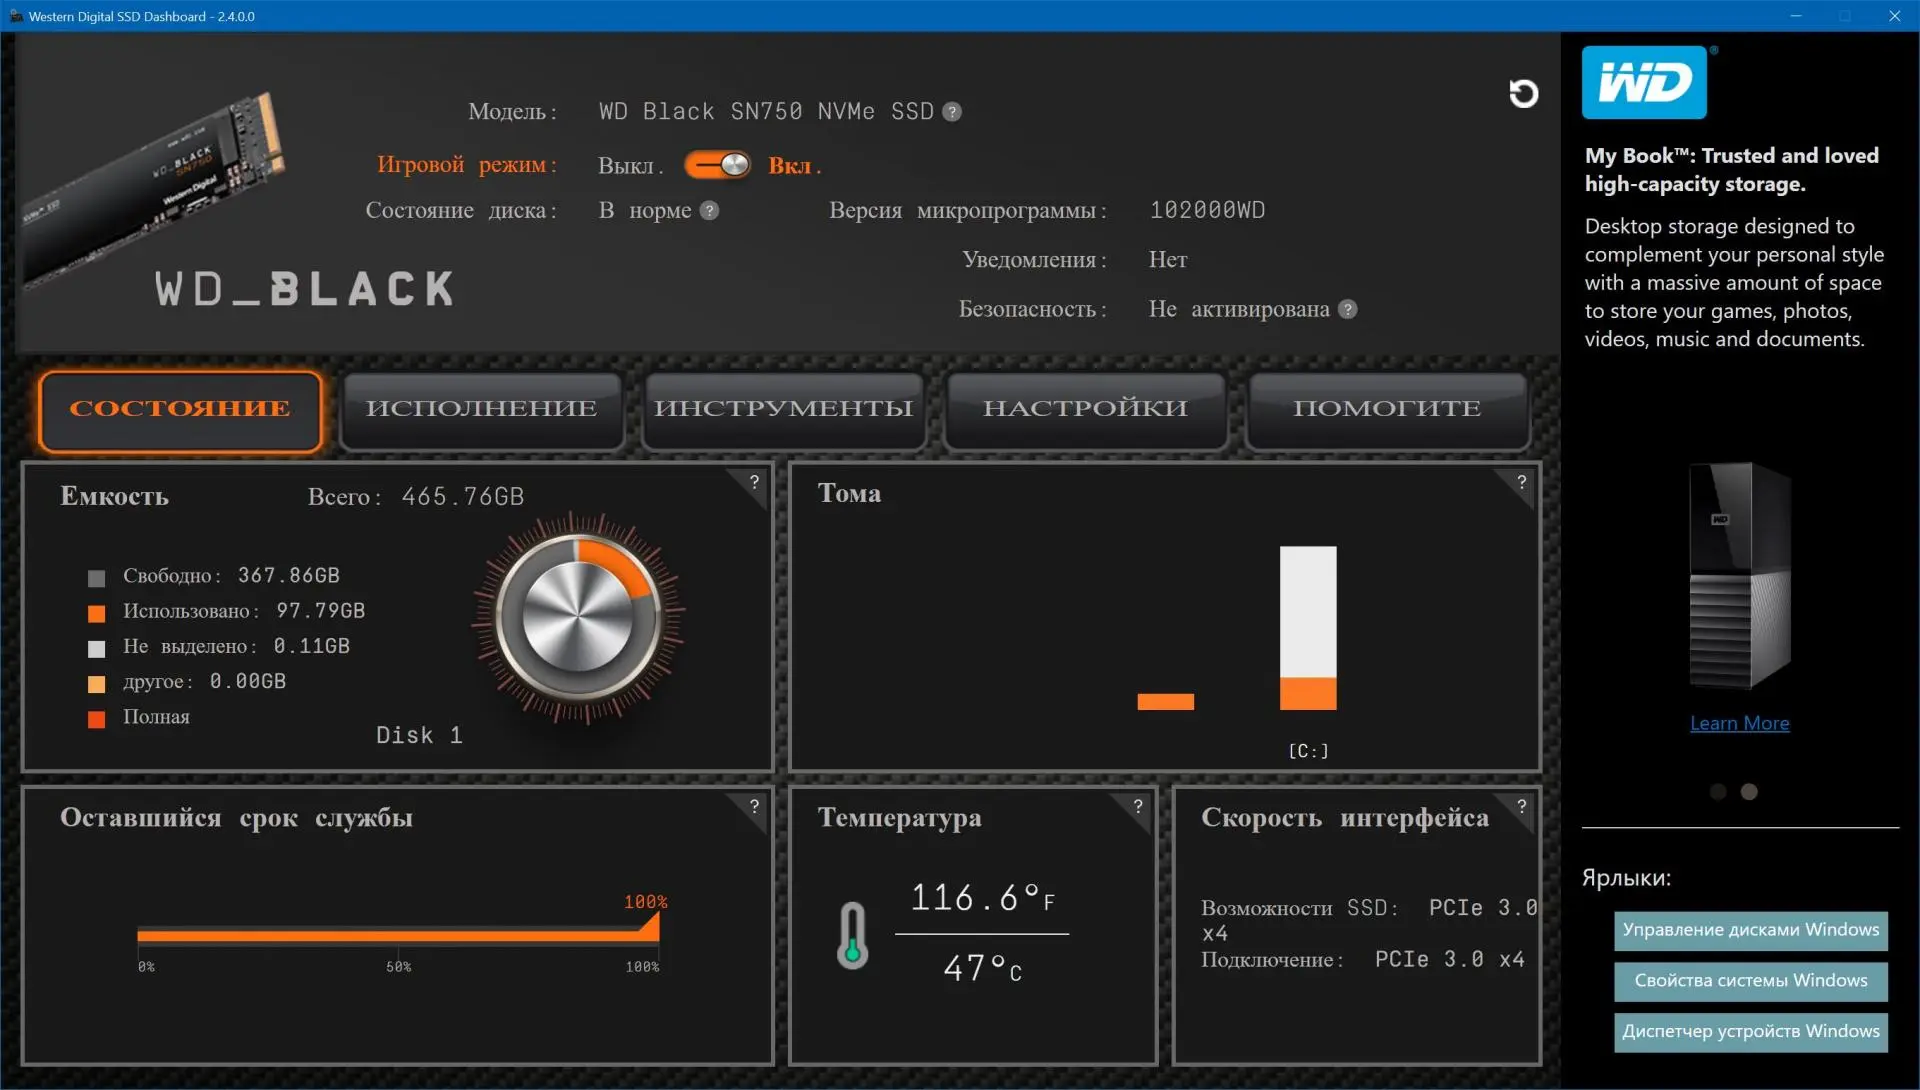Open Свойства системы Windows shortcut
The image size is (1920, 1090).
(1751, 981)
